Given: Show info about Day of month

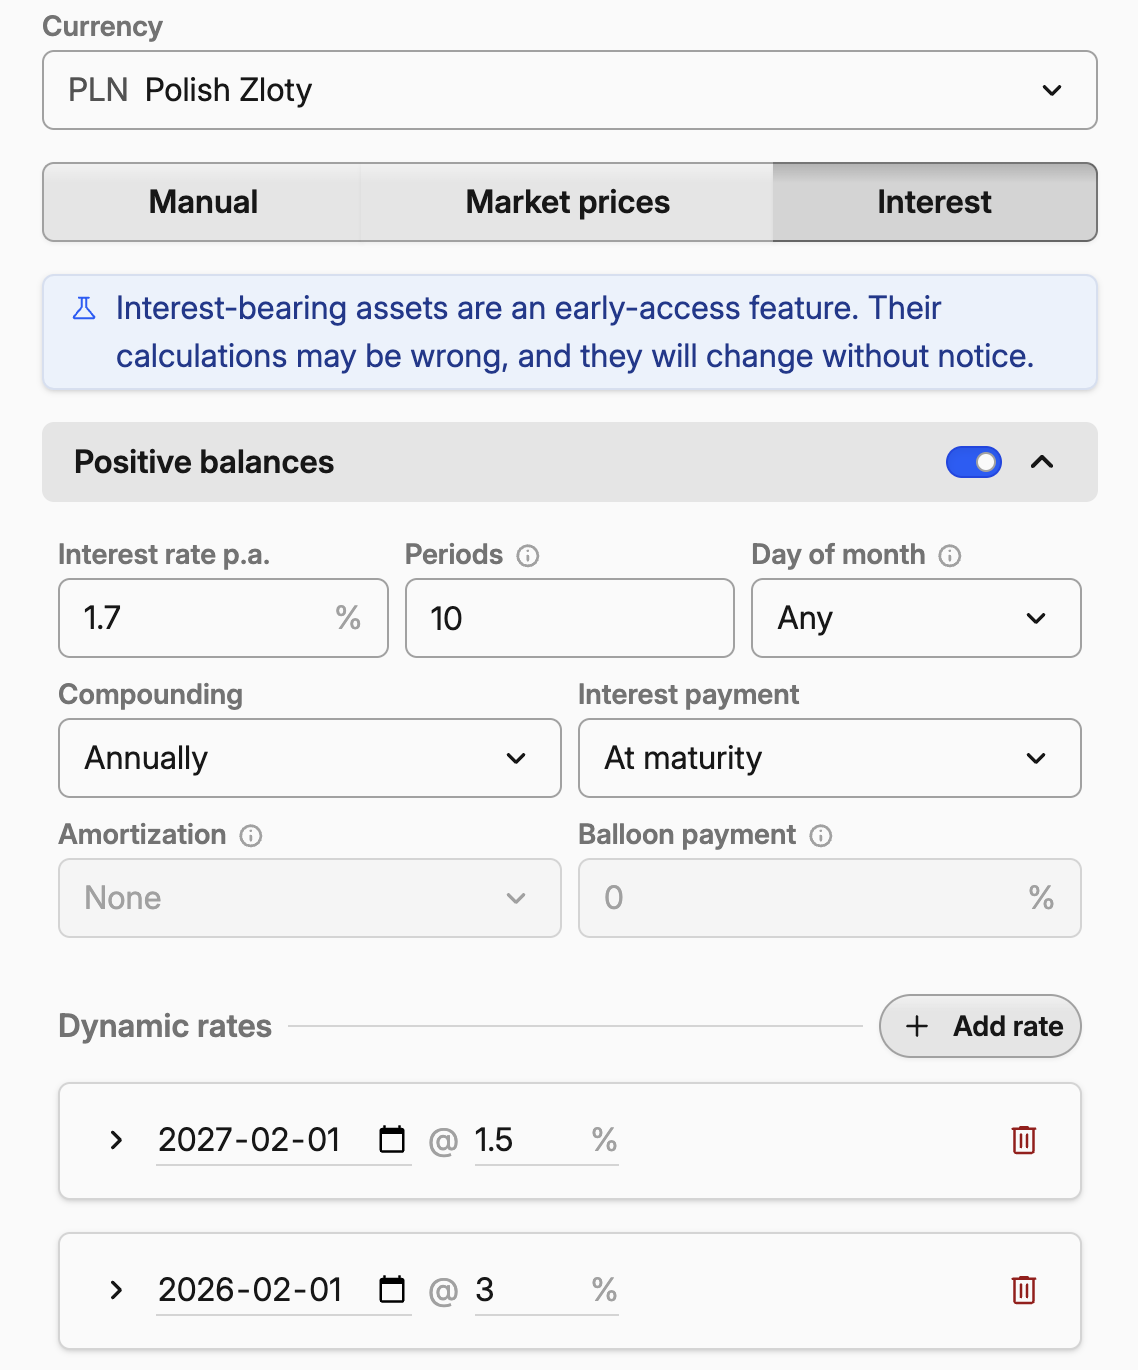Looking at the screenshot, I should point(950,556).
